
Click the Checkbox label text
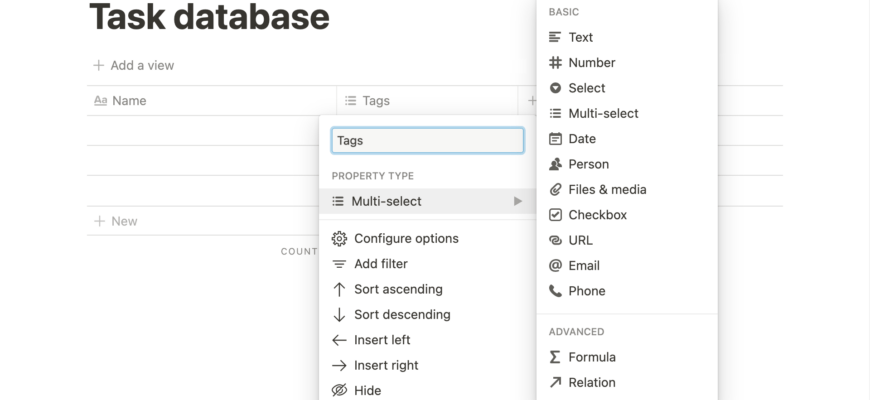click(598, 215)
